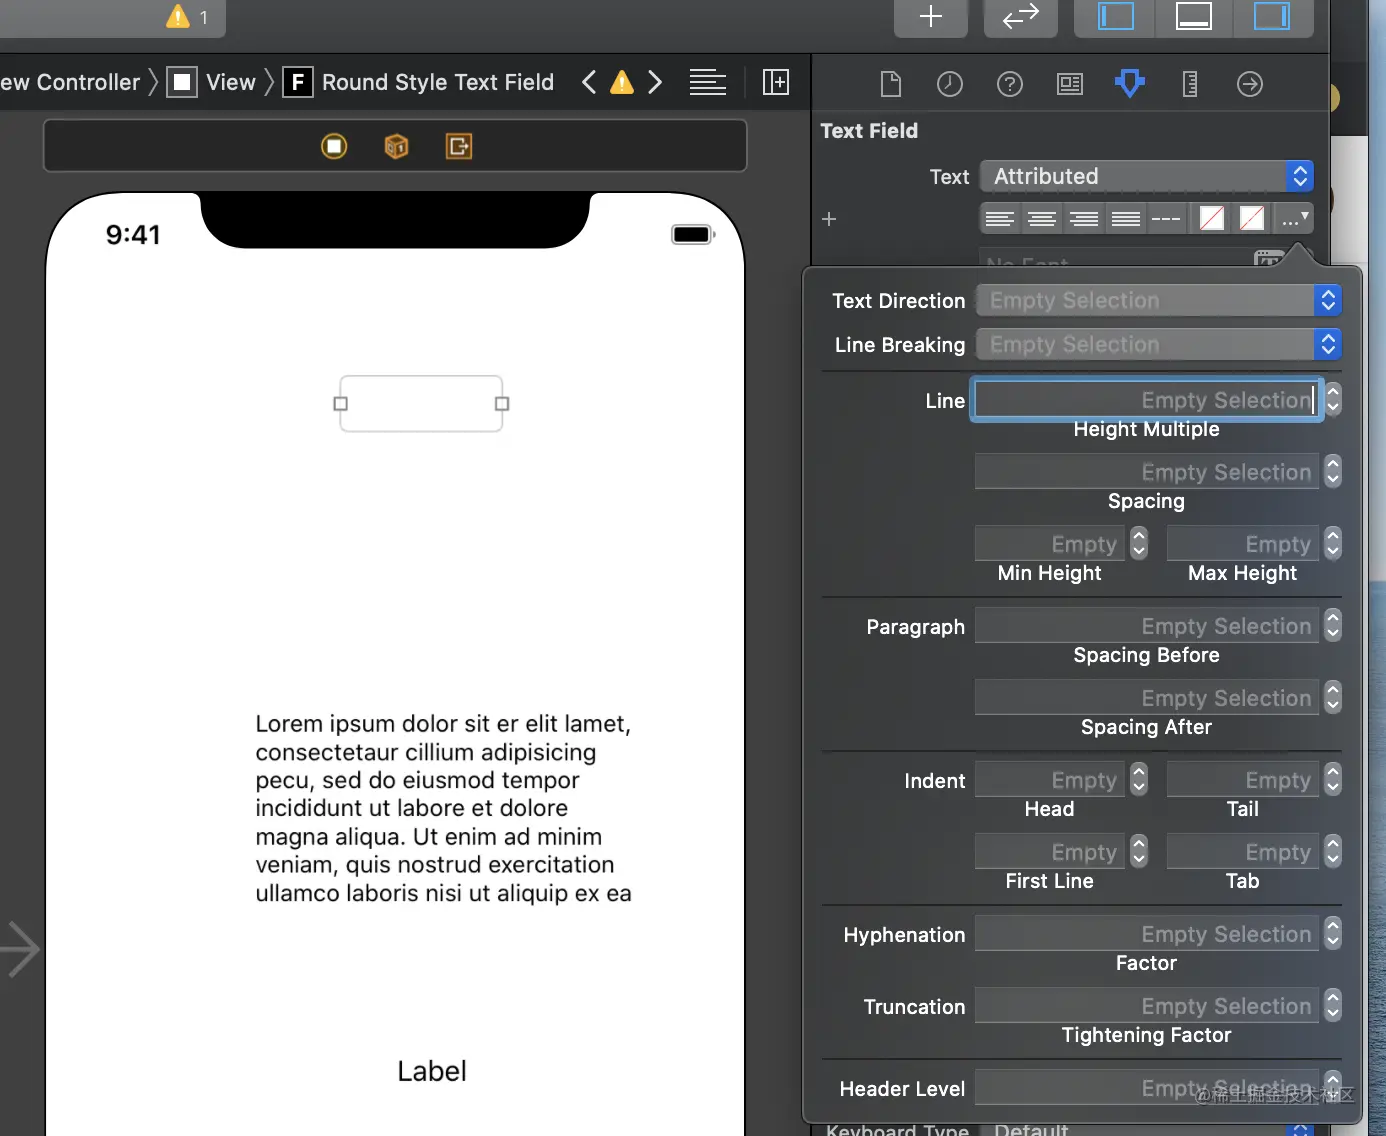
Task: Click the Indent Head field
Action: point(1050,780)
